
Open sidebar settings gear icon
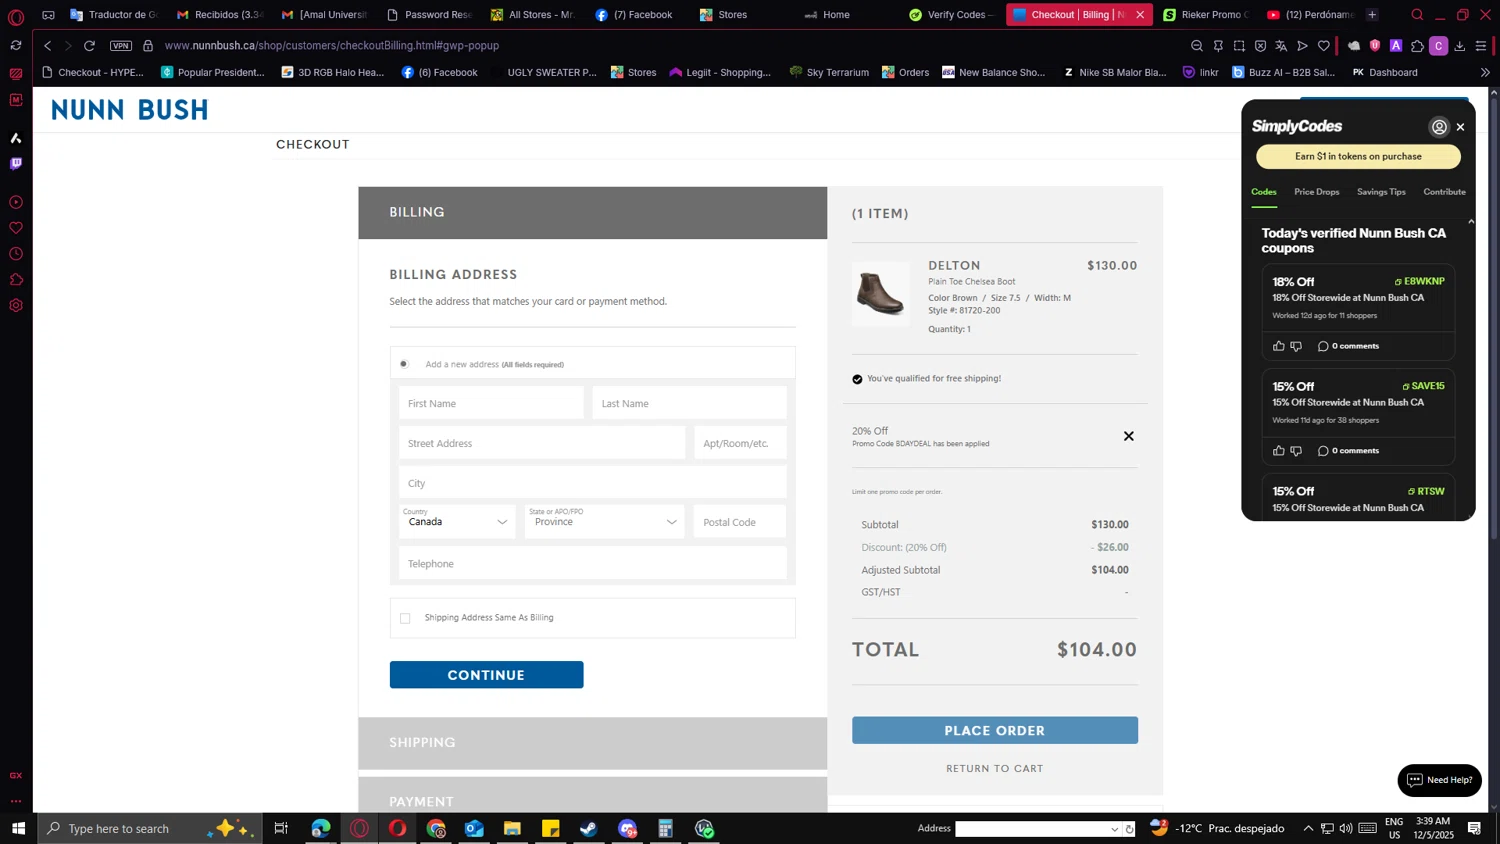click(x=16, y=306)
